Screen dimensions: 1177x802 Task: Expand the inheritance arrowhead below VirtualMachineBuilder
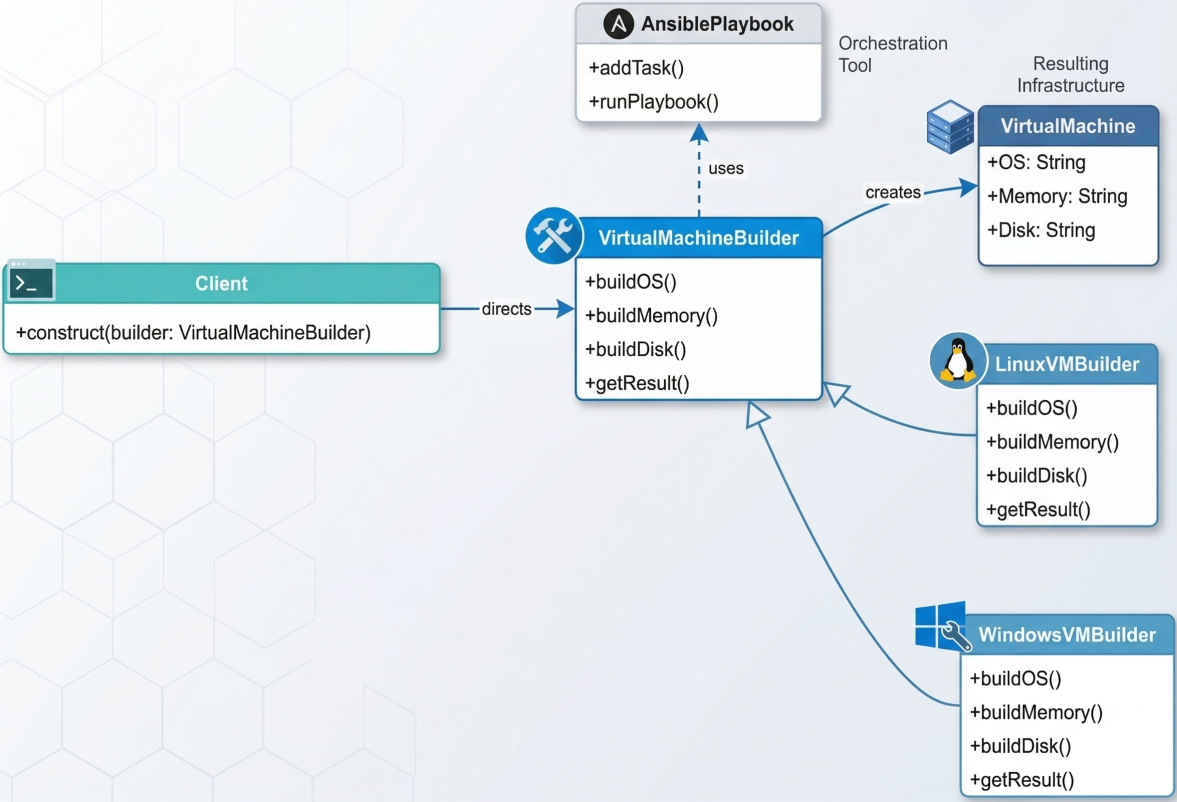(x=753, y=413)
